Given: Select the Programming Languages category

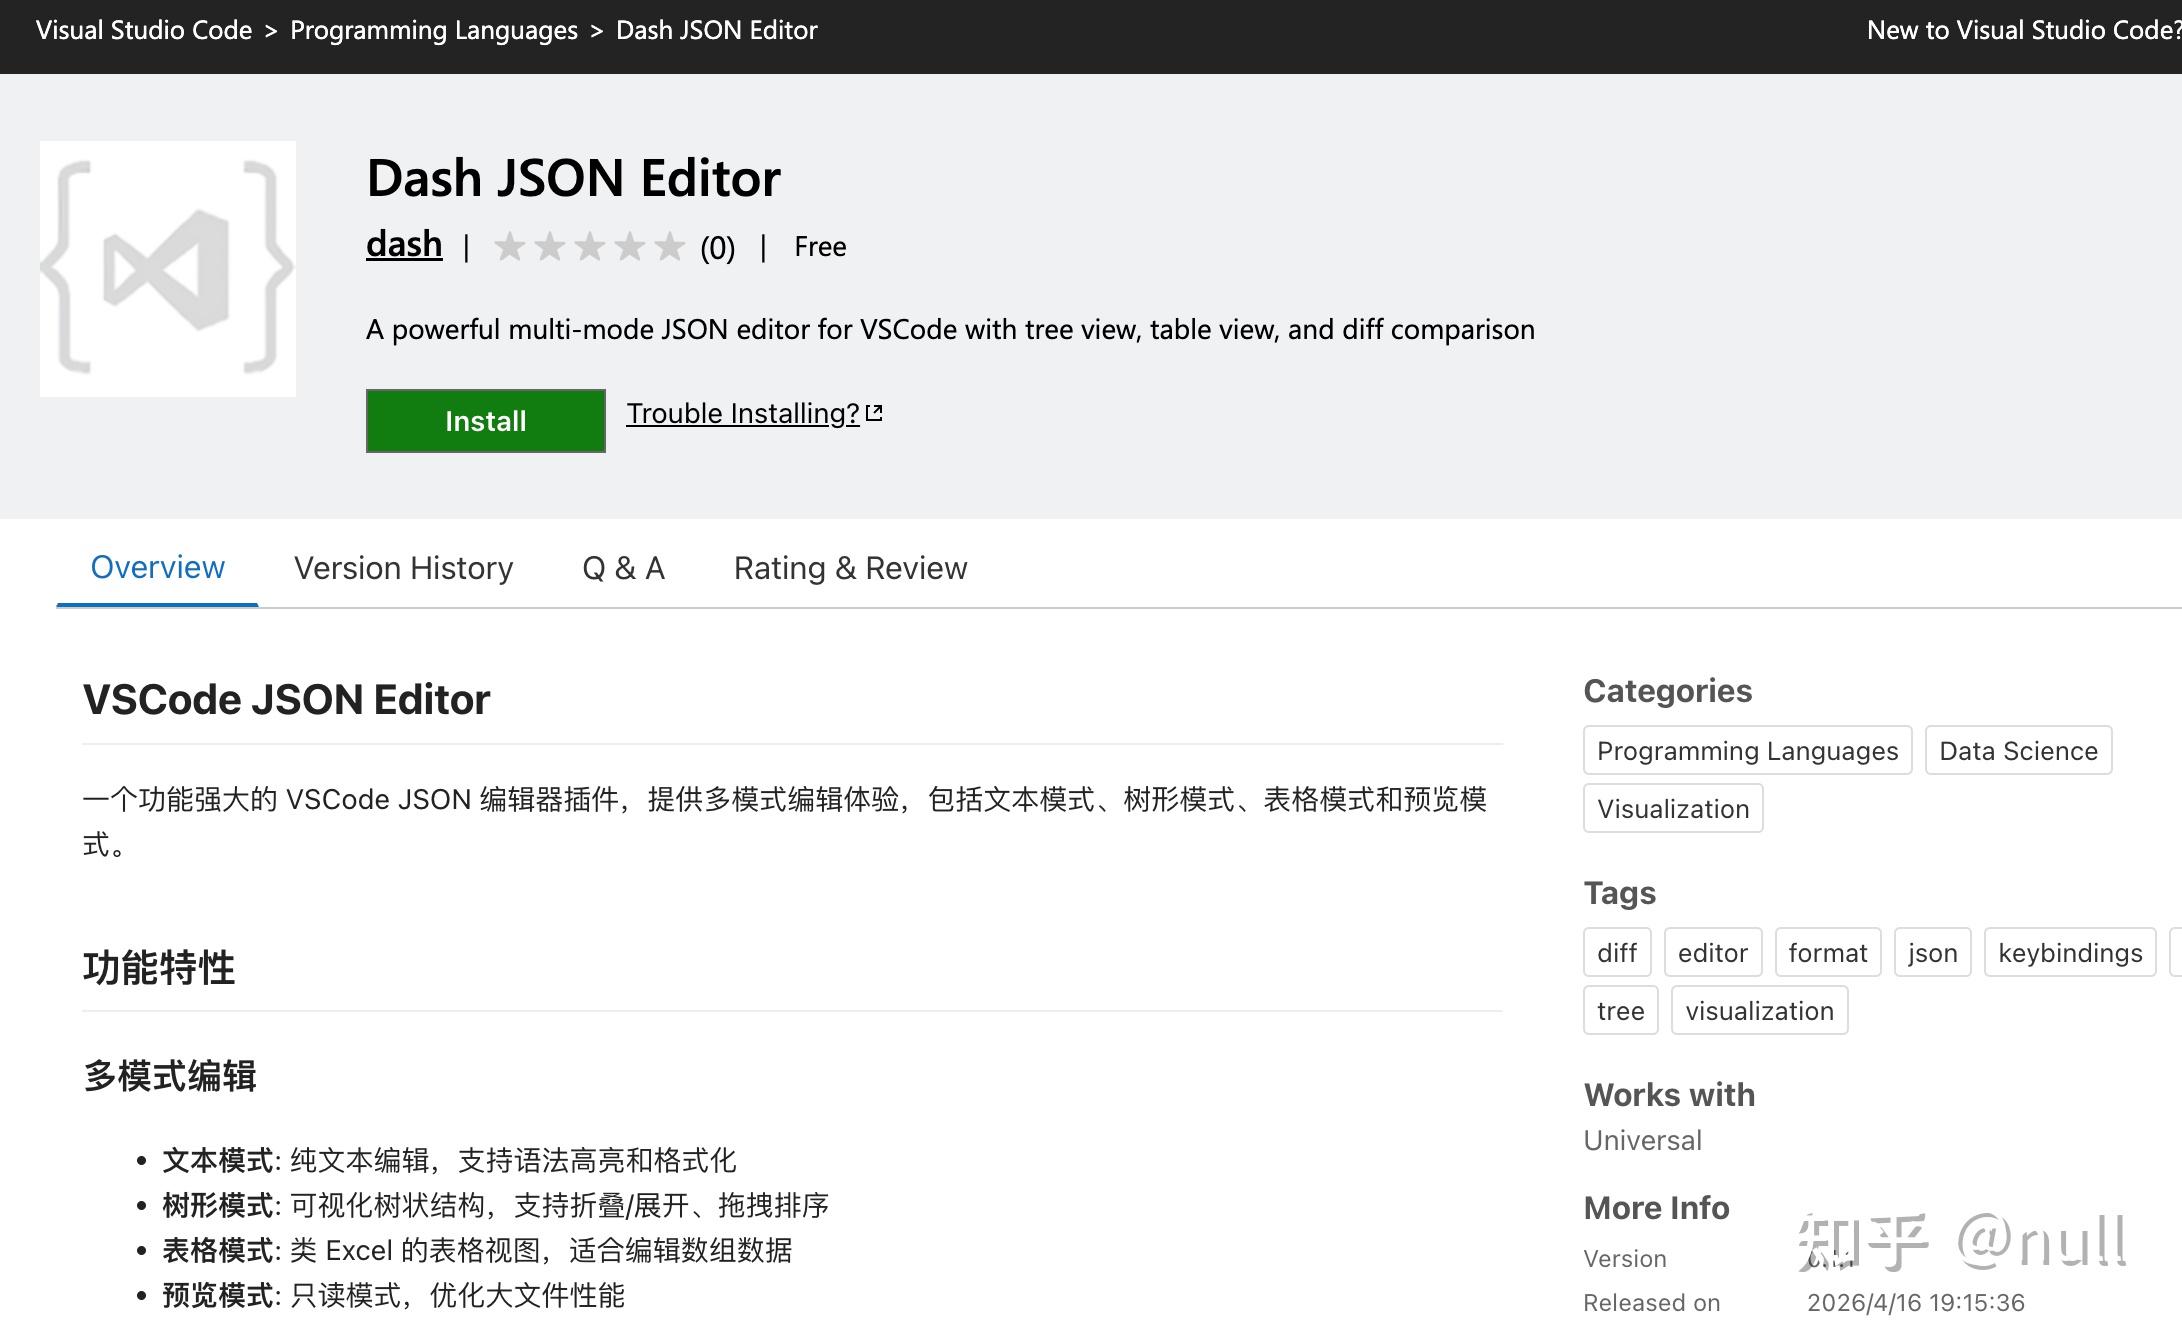Looking at the screenshot, I should pos(1748,751).
